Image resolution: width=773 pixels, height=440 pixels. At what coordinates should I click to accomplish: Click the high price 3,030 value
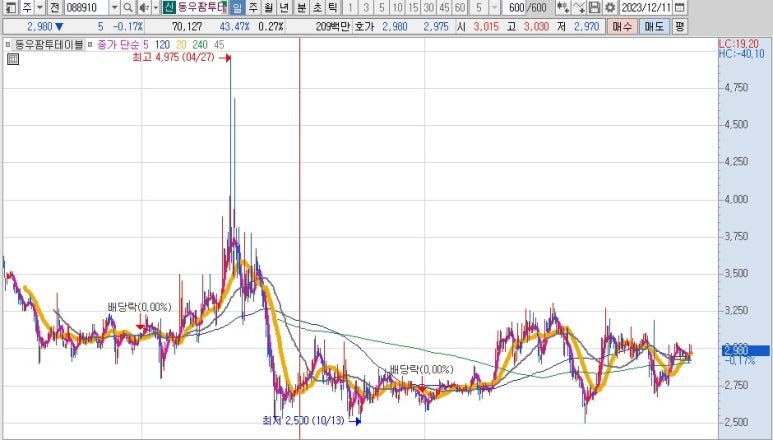pyautogui.click(x=536, y=27)
